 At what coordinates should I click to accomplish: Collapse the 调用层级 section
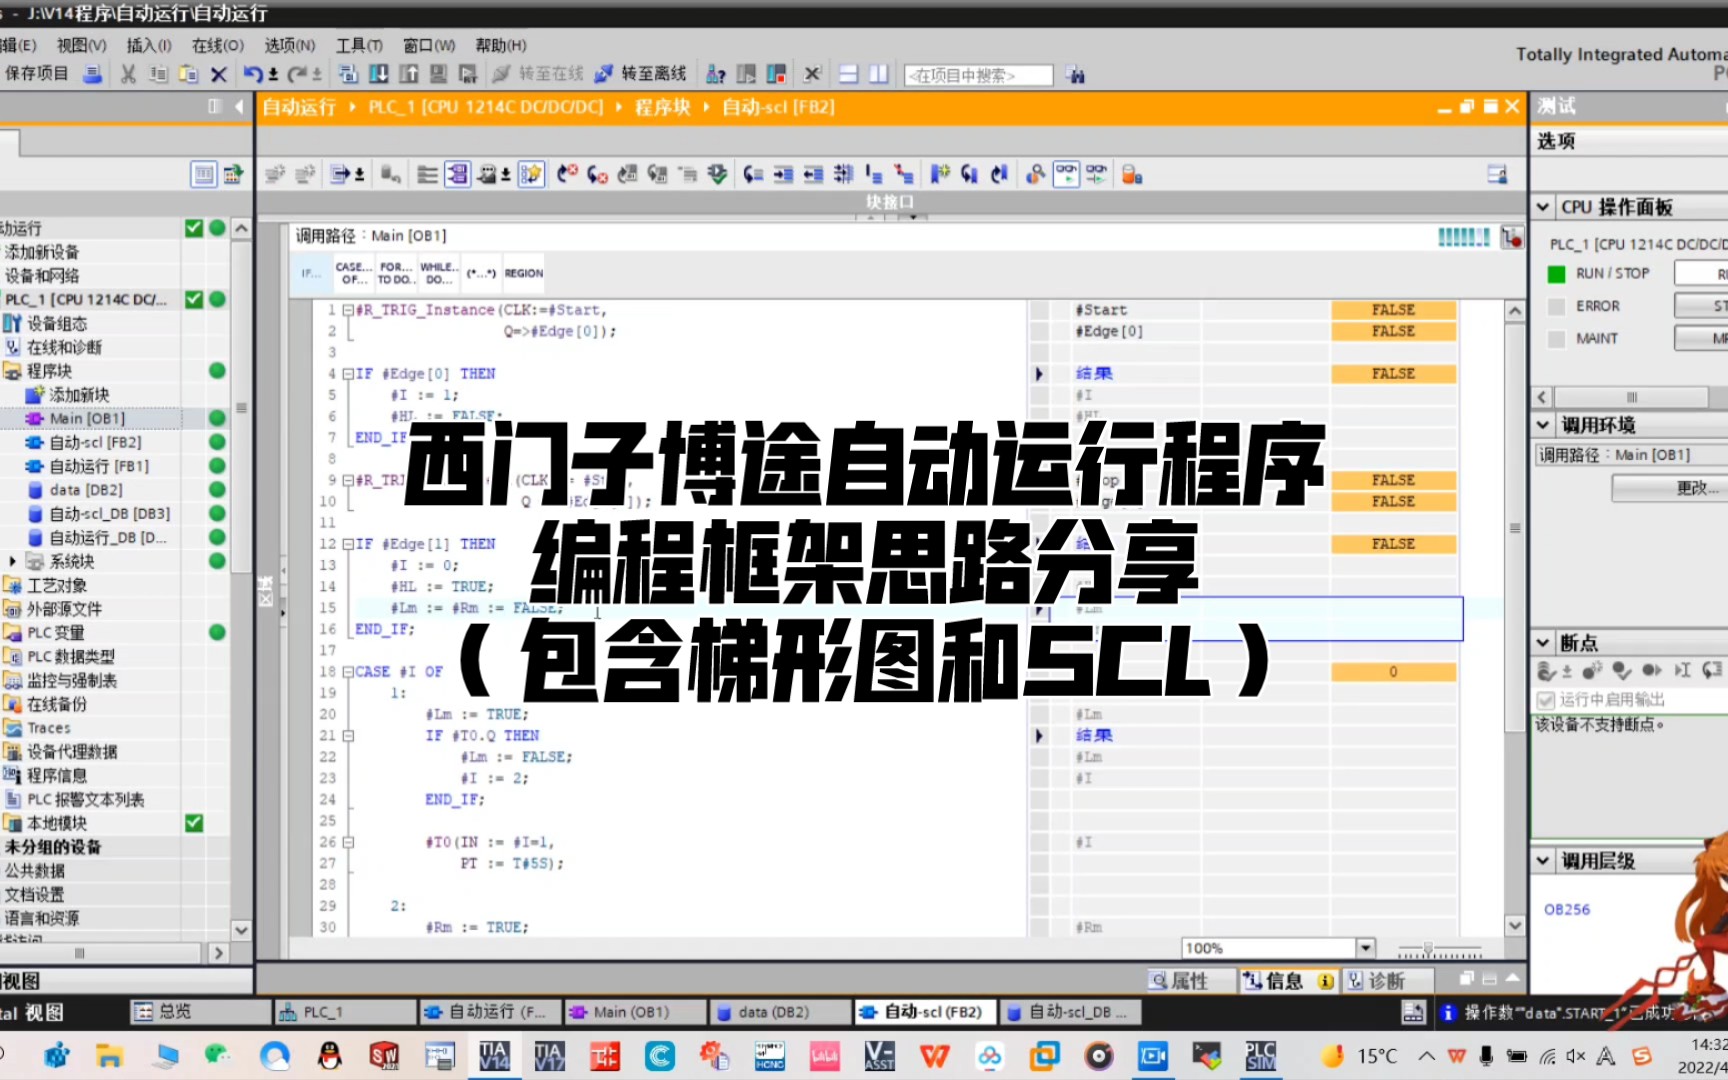[1543, 860]
